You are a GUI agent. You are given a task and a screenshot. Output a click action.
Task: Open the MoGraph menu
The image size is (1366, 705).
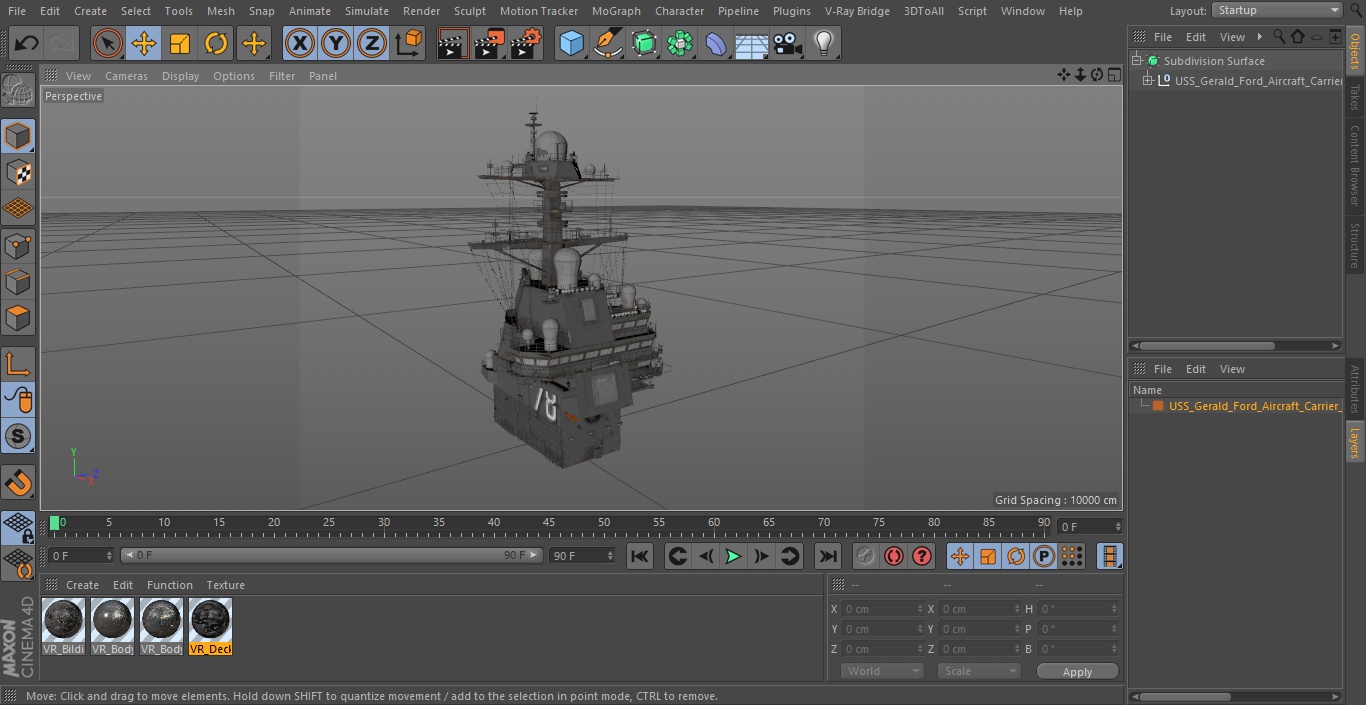click(616, 11)
